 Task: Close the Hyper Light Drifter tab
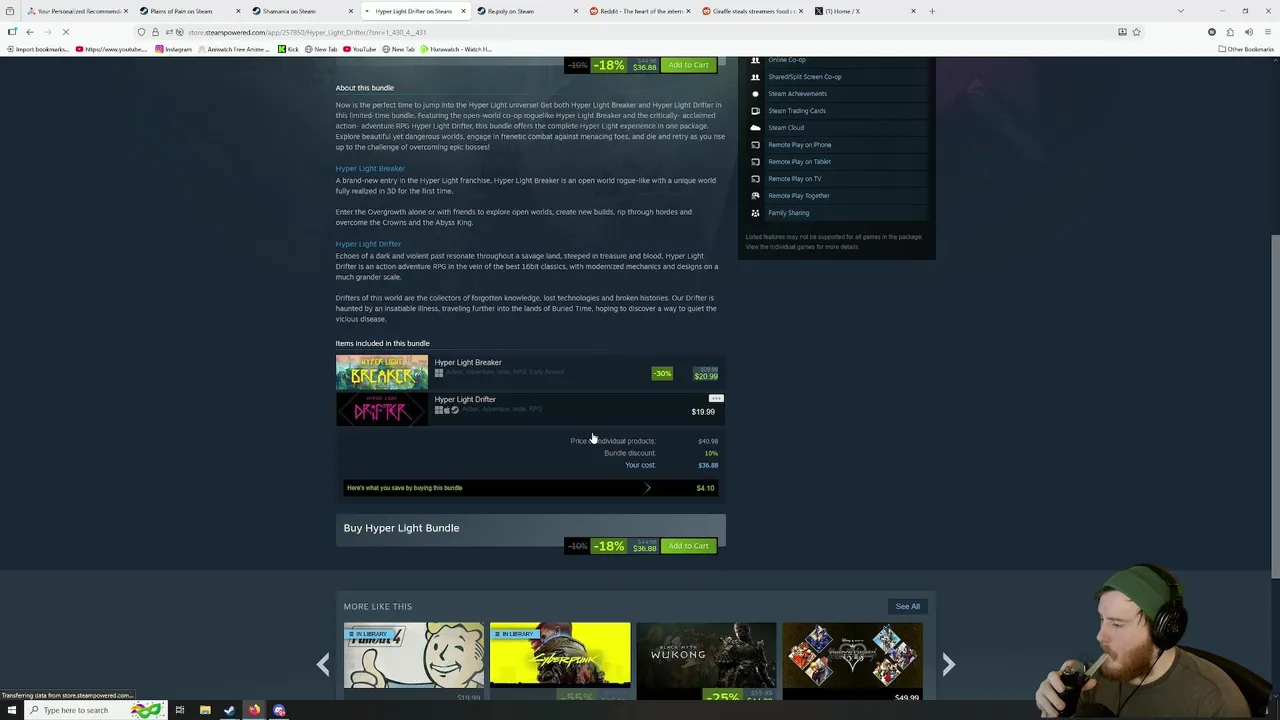click(x=463, y=11)
